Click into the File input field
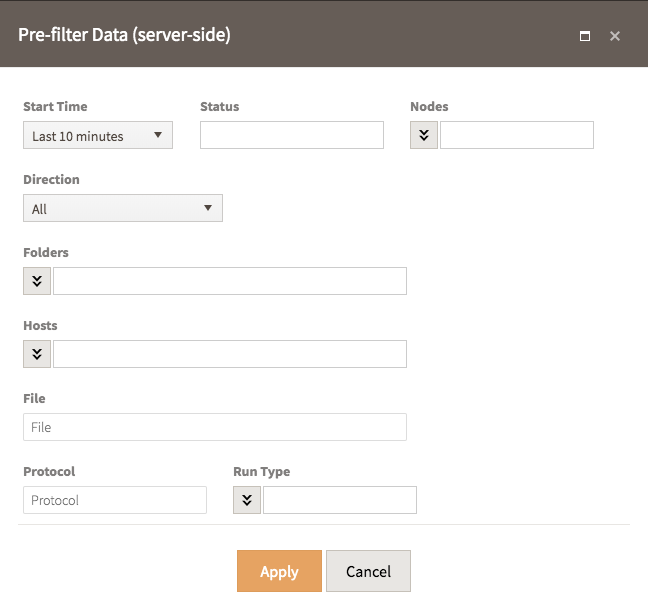 pos(215,427)
